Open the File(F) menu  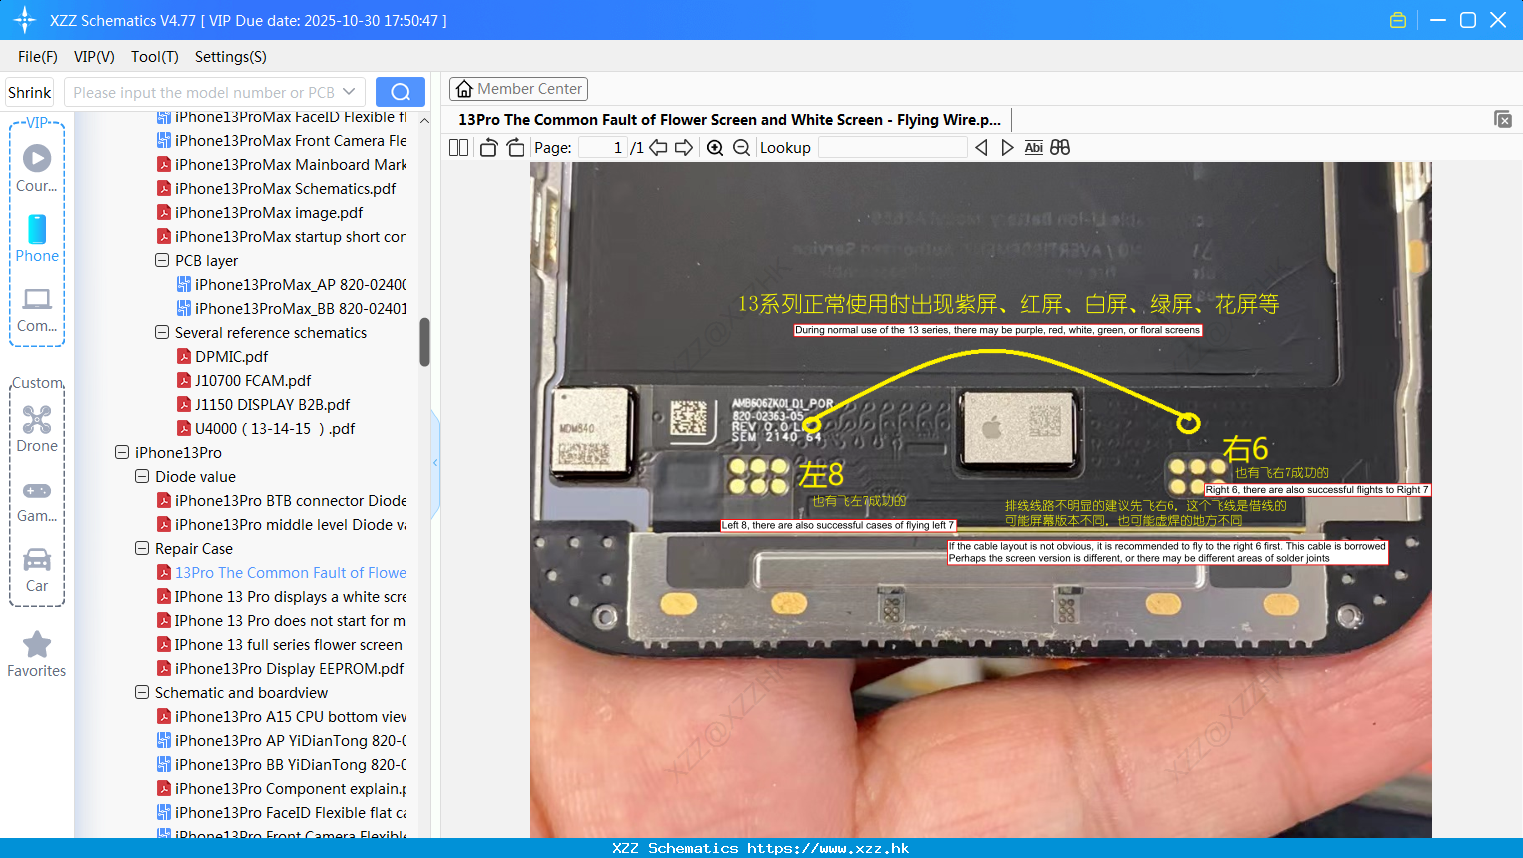point(38,57)
